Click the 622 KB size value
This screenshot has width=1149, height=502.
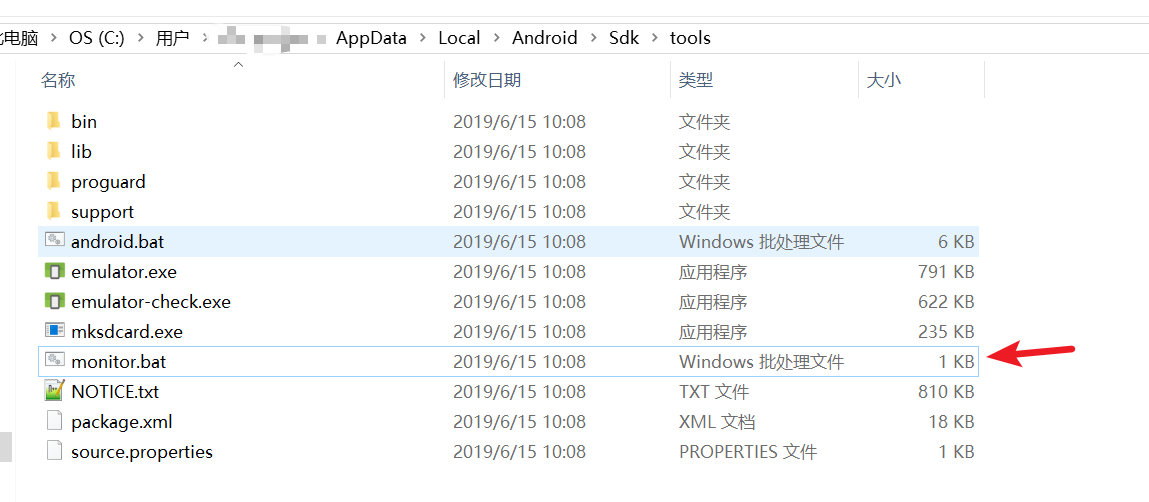pos(946,302)
